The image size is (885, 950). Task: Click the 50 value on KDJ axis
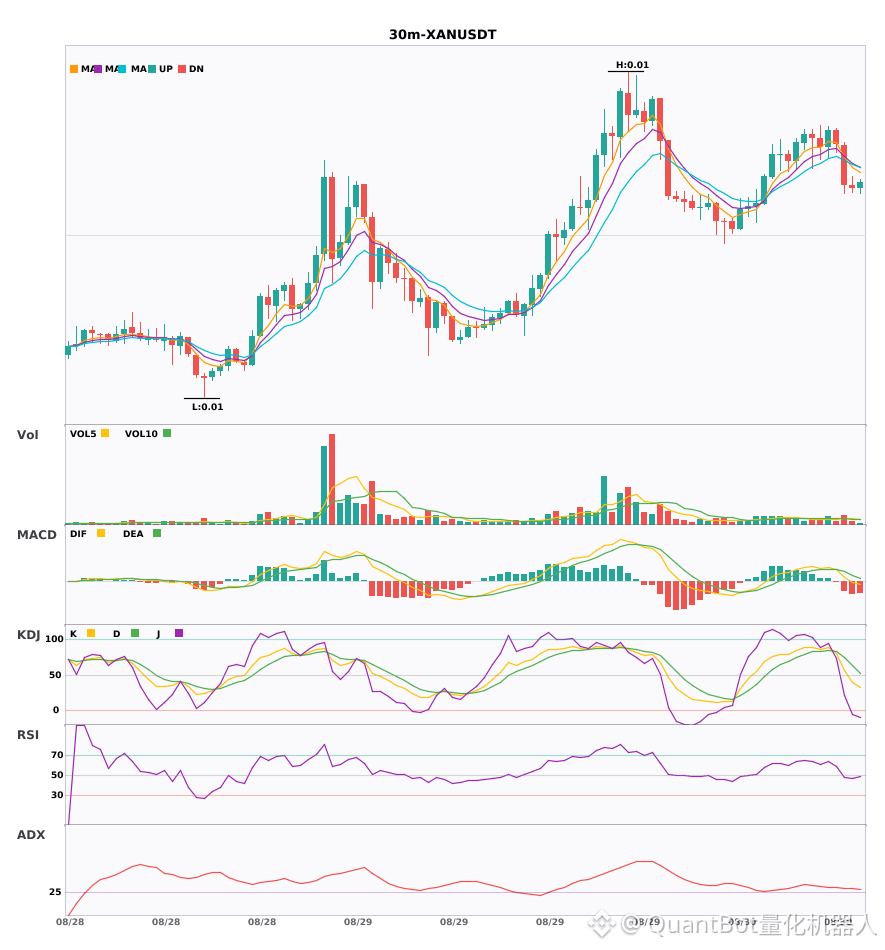[x=55, y=675]
